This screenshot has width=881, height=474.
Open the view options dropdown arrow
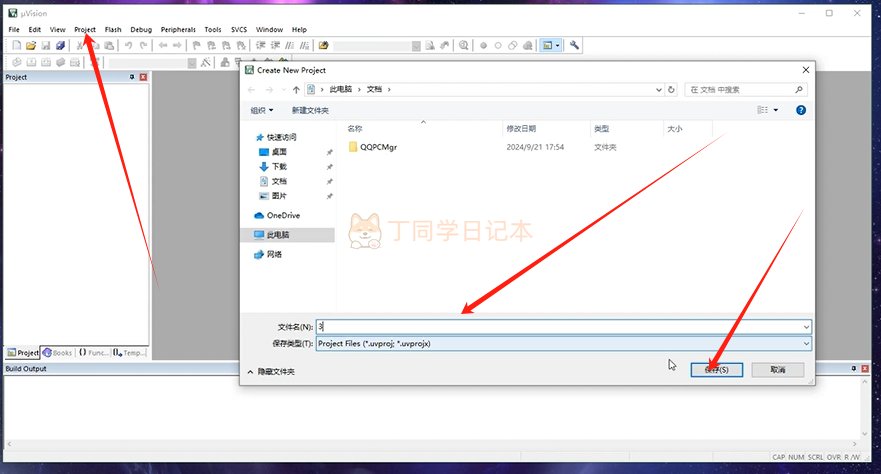tap(776, 110)
